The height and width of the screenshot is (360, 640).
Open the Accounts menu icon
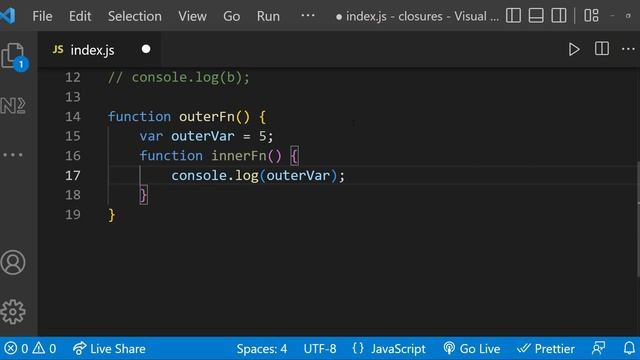click(13, 262)
